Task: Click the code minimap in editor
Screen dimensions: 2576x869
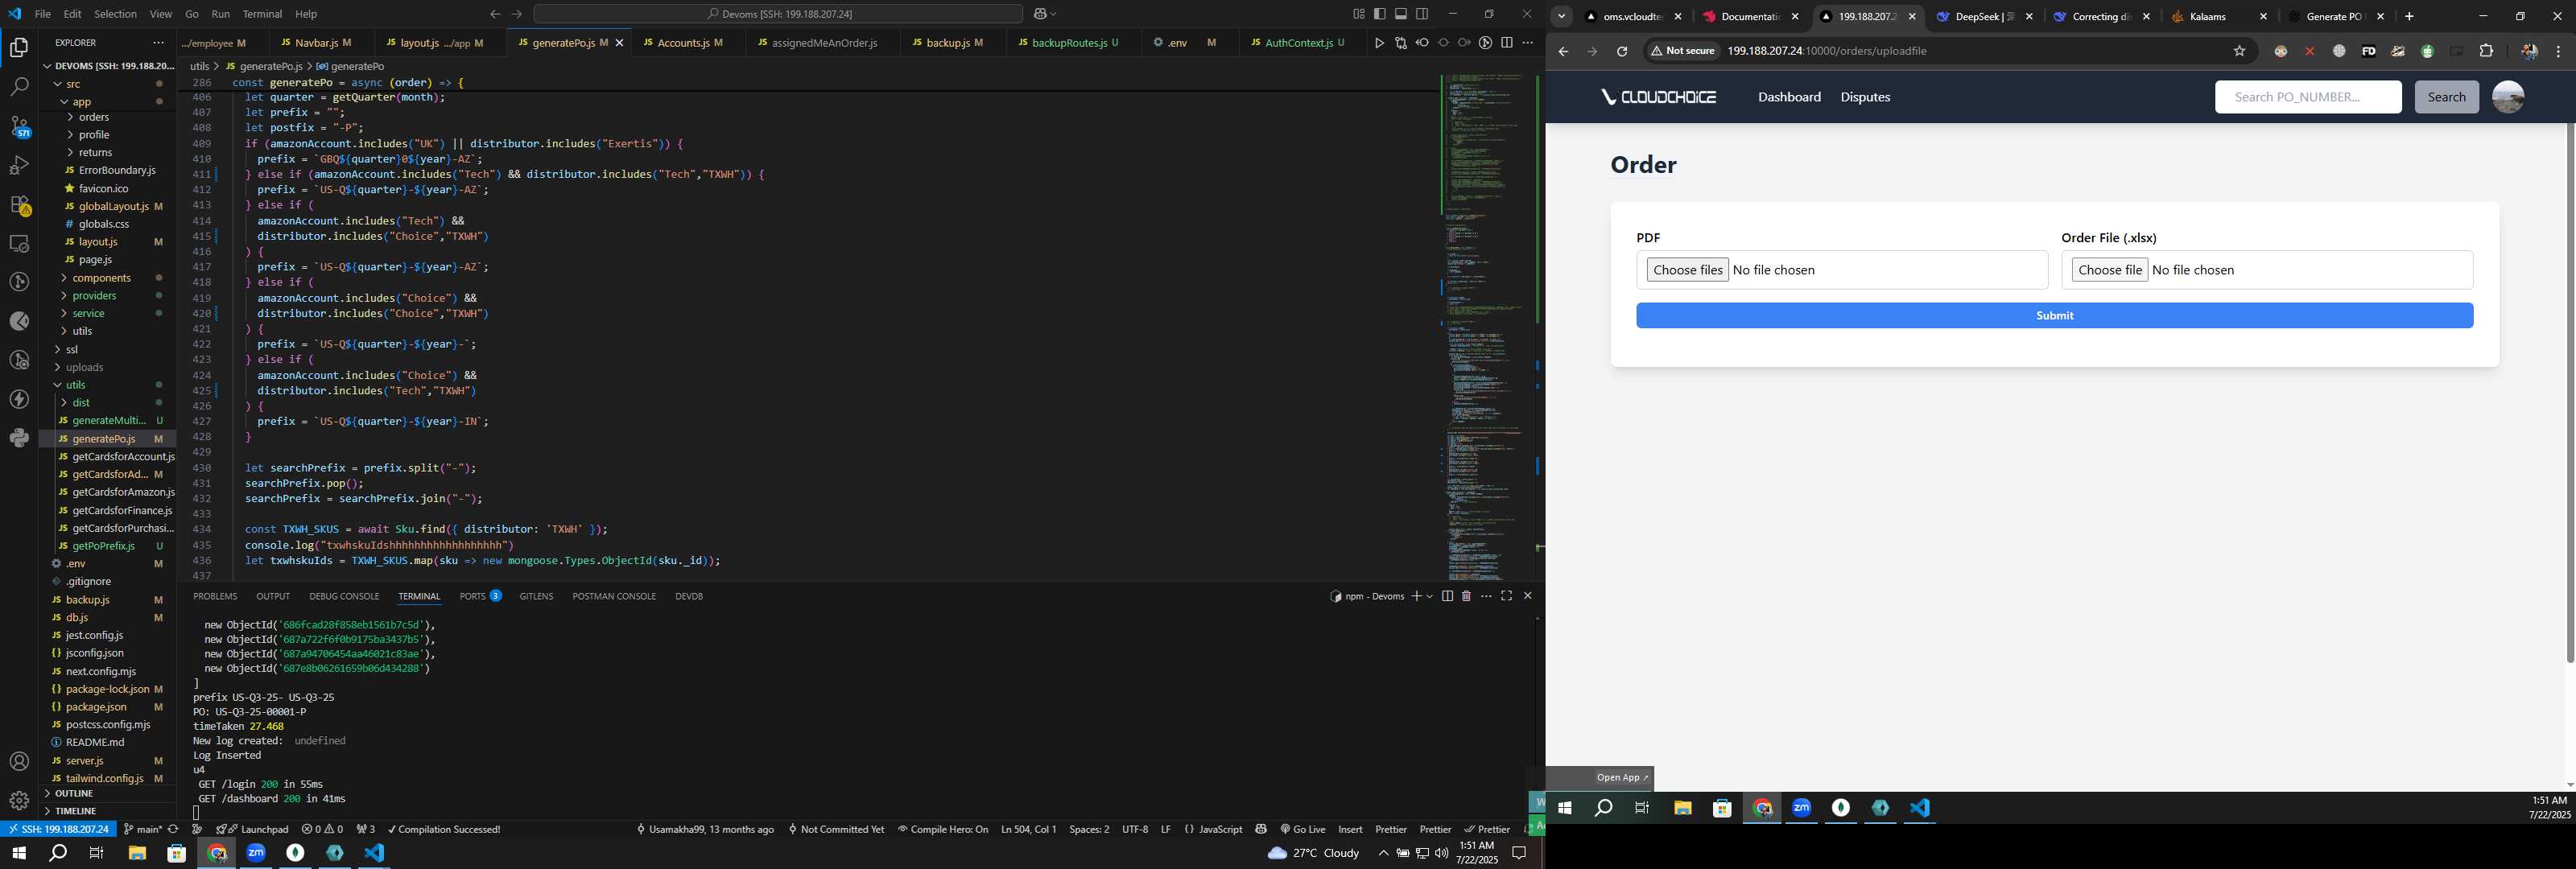Action: point(1485,325)
